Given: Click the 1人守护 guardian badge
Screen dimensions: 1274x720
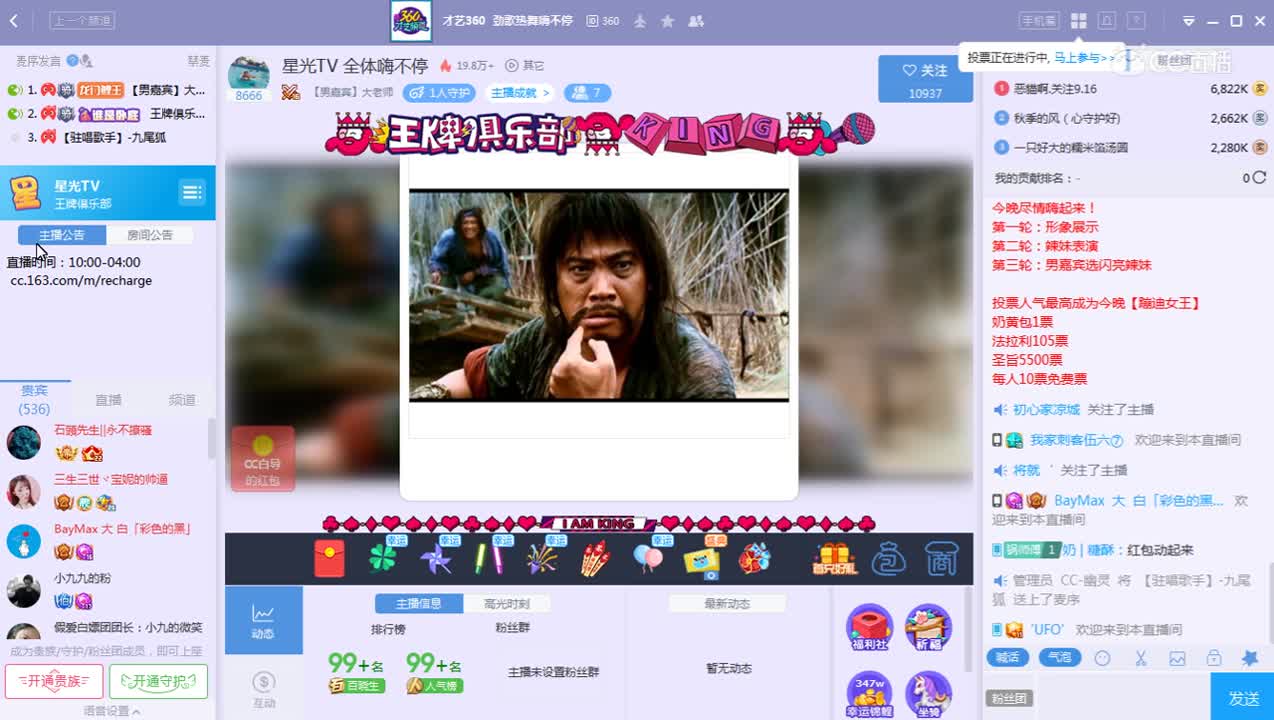Looking at the screenshot, I should click(440, 93).
